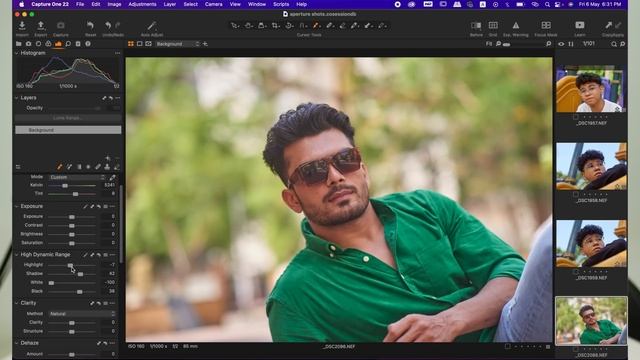Open the Learn panel icon
Image resolution: width=640 pixels, height=360 pixels.
tap(580, 26)
